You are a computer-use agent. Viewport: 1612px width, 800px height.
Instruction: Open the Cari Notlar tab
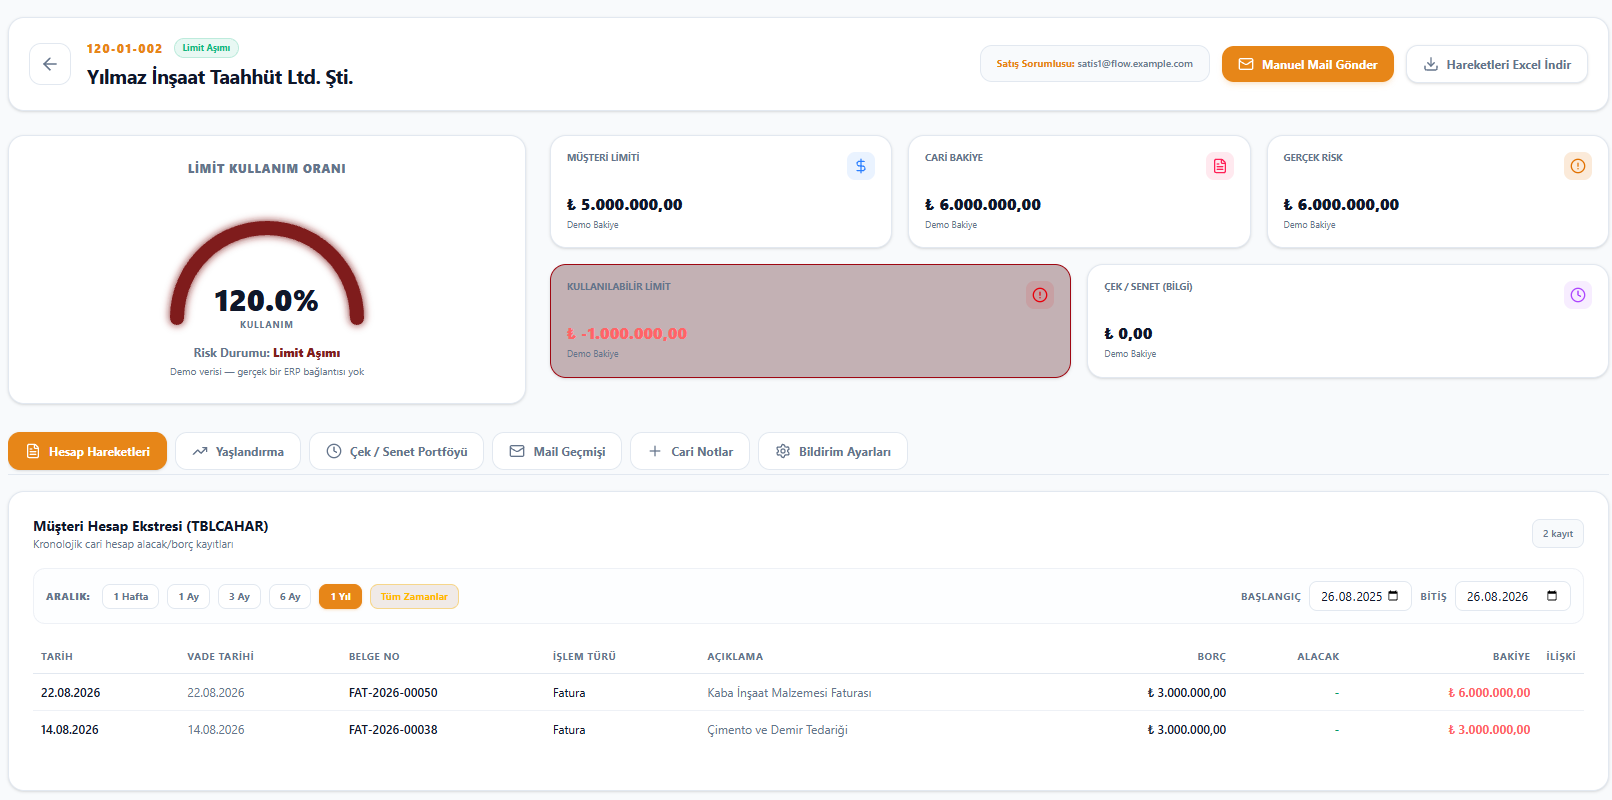(690, 451)
